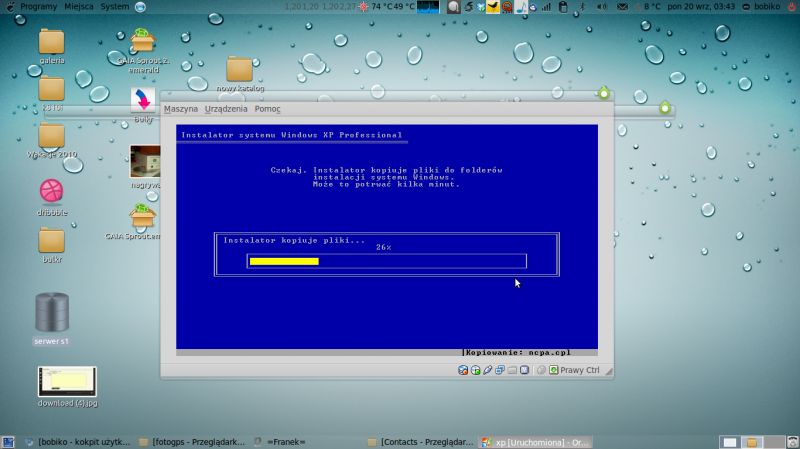
Task: Click the green round button on VirtualBox titlebar
Action: (x=604, y=93)
